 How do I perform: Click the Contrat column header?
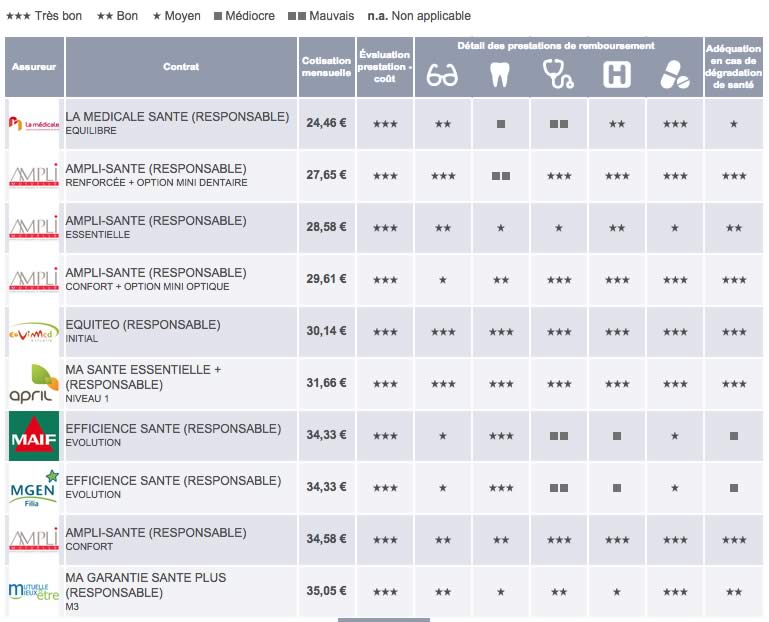click(x=181, y=67)
